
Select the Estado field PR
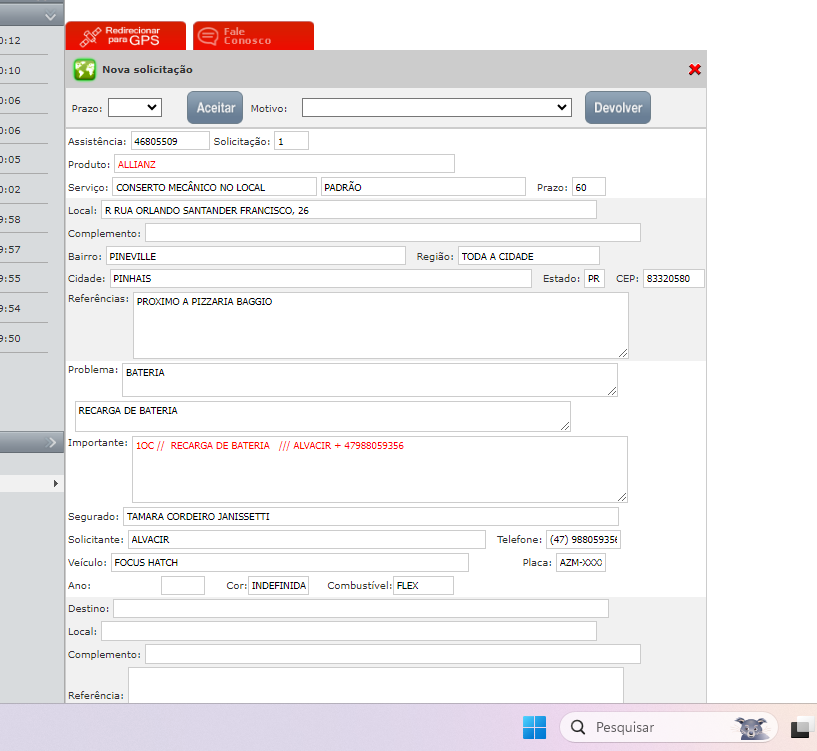click(594, 278)
